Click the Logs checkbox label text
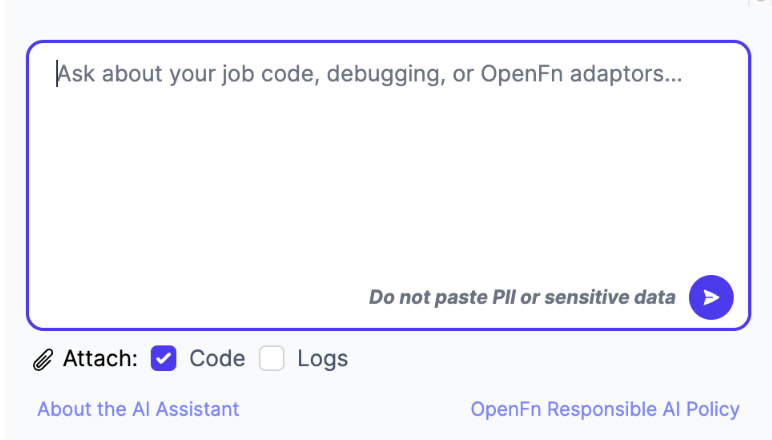Screen dimensions: 772x440 click(322, 359)
